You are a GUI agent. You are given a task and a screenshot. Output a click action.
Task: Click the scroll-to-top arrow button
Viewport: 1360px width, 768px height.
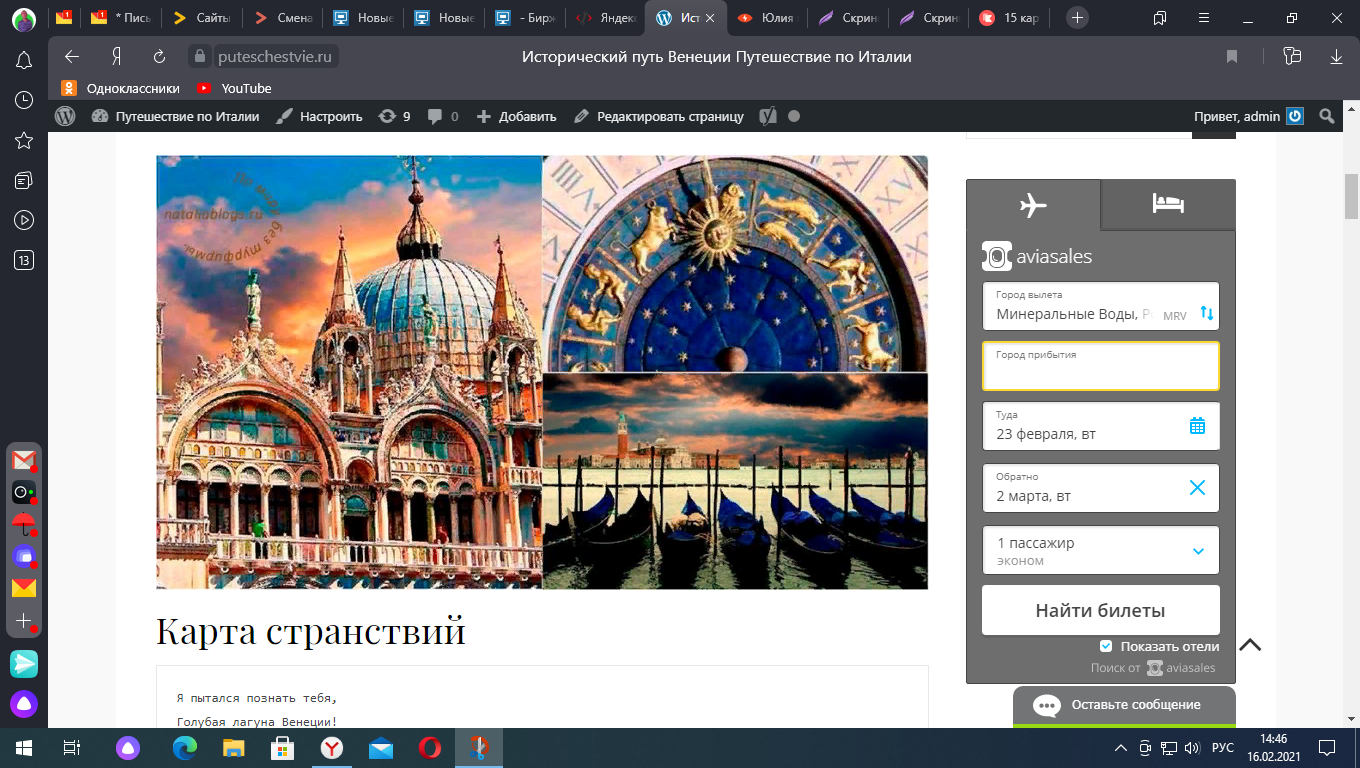coord(1250,645)
